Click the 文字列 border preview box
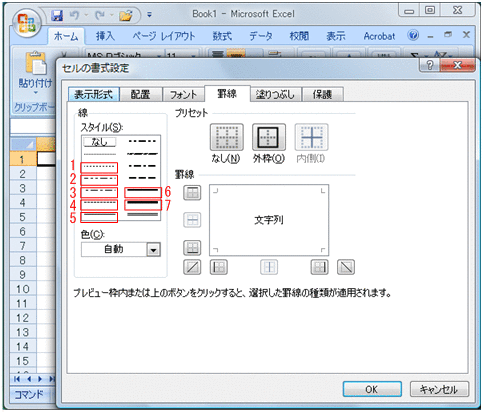 coord(269,220)
